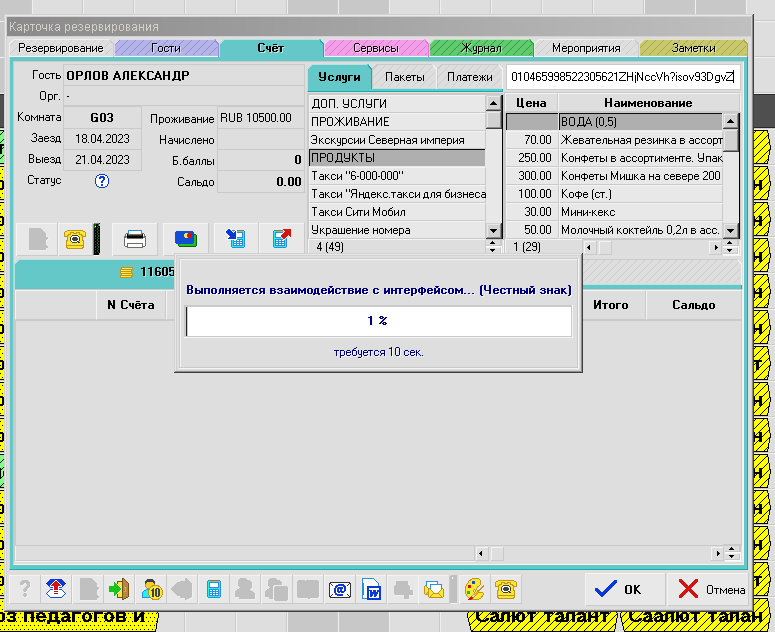Switch to the Гости tab
The width and height of the screenshot is (775, 632).
(166, 48)
